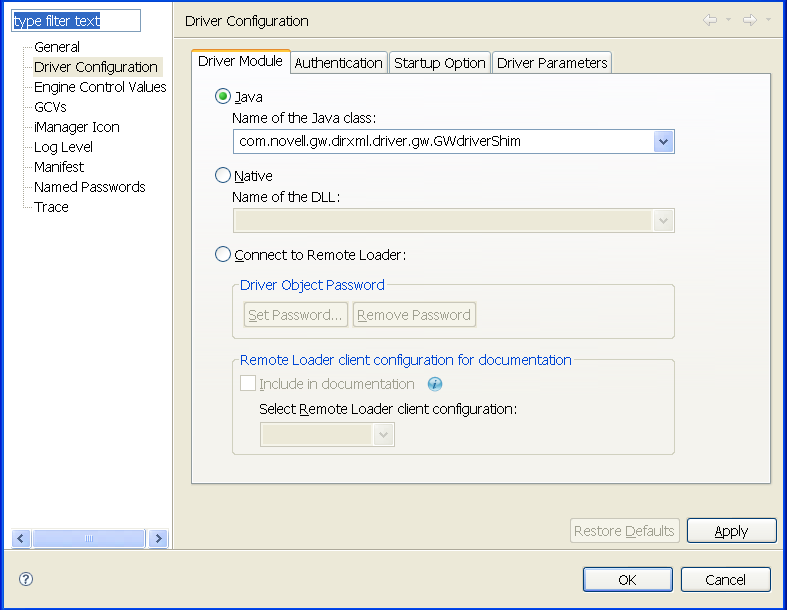Click the tree horizontal scrollbar left arrow
This screenshot has height=610, width=787.
(x=21, y=539)
